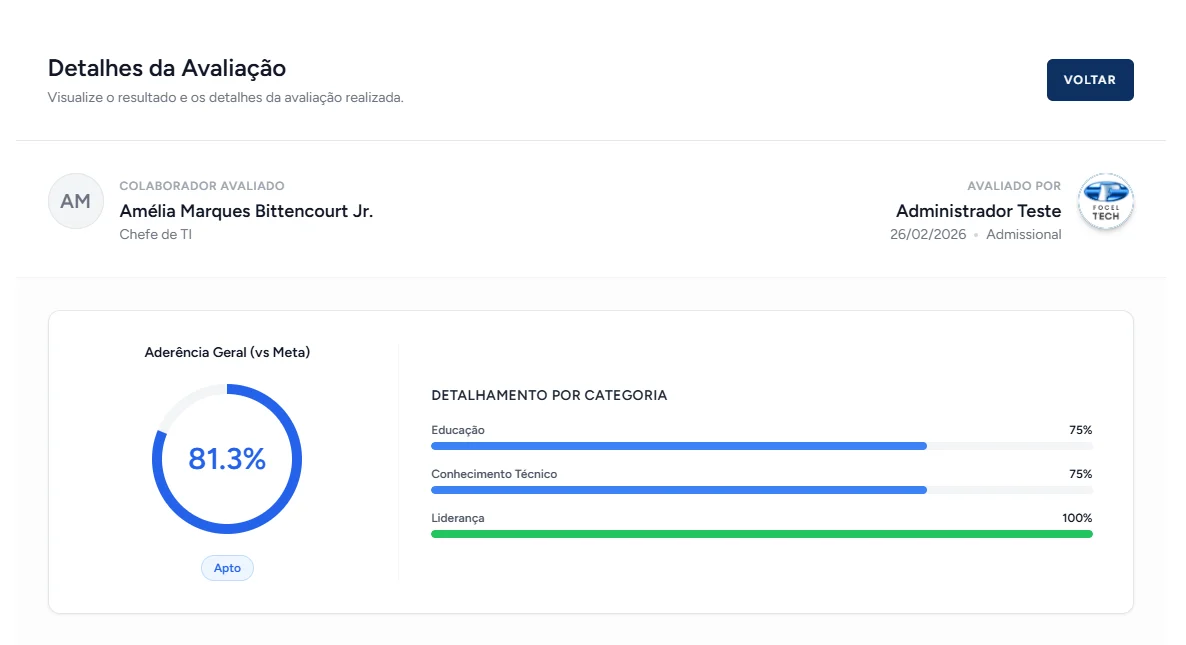
Task: Click the AM avatar of the evaluated collaborator
Action: [x=76, y=201]
